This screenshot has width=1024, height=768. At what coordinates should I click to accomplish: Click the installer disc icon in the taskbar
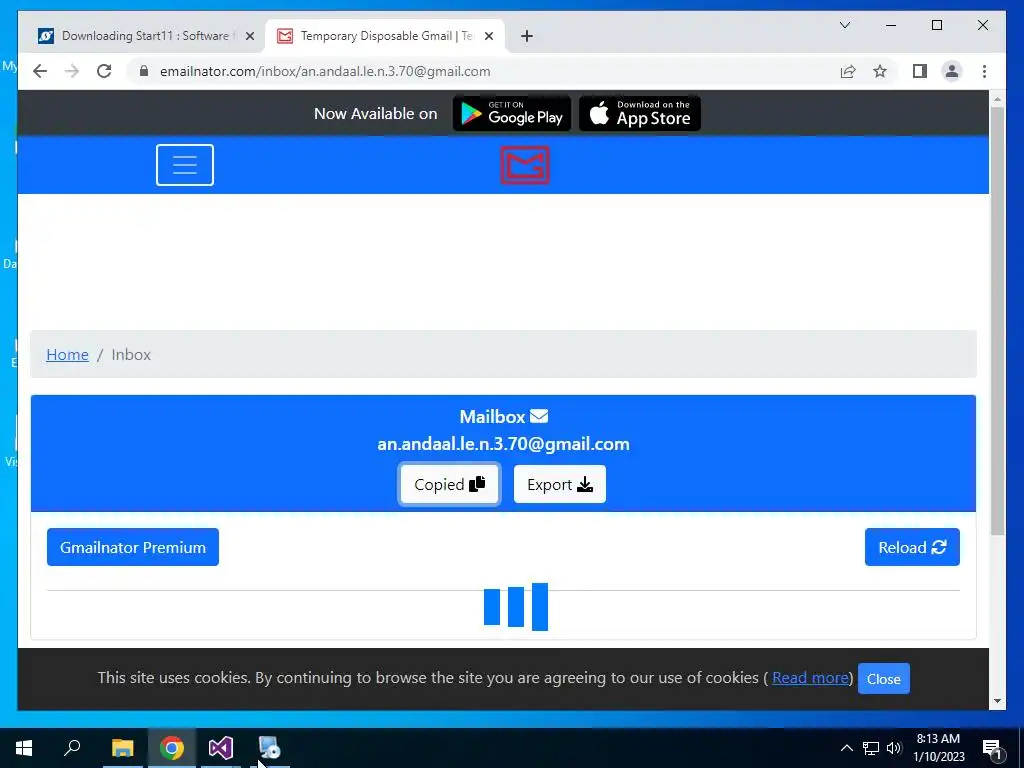coord(269,748)
